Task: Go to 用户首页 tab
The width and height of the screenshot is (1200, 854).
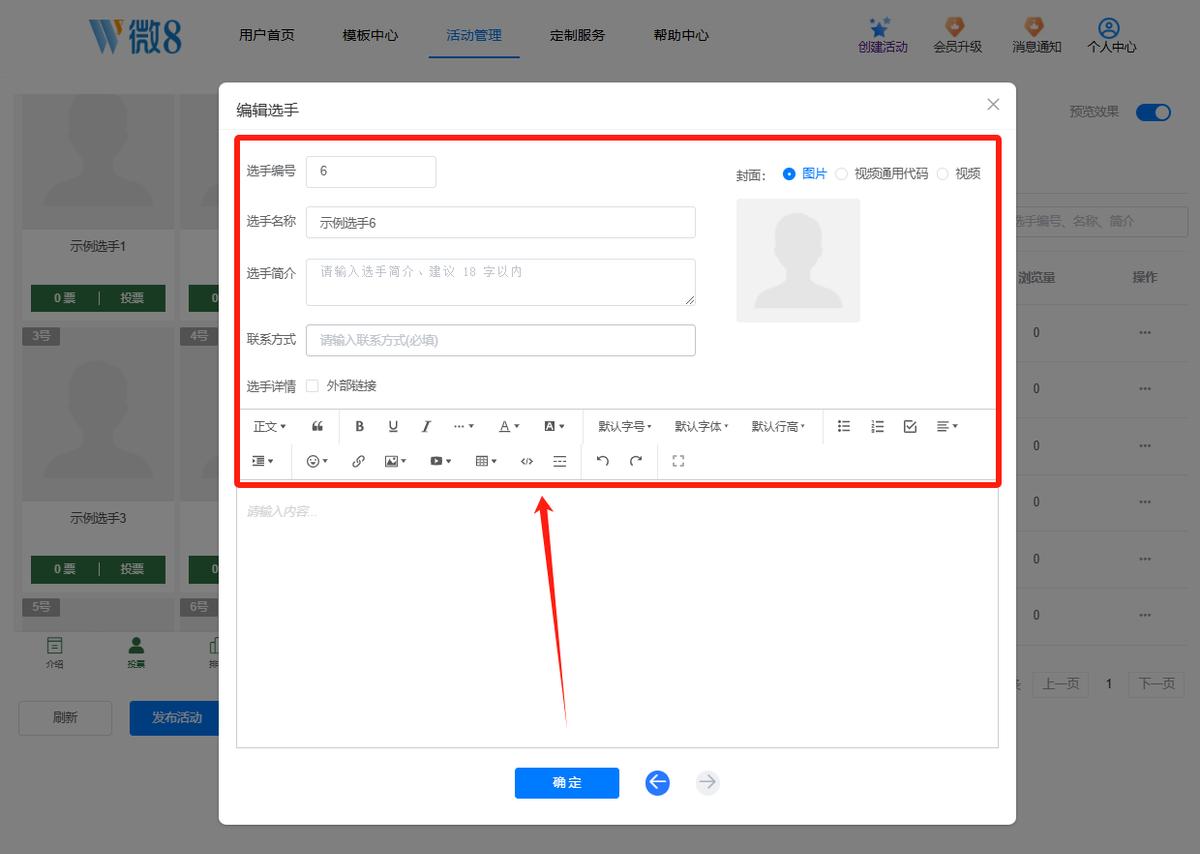Action: (x=267, y=35)
